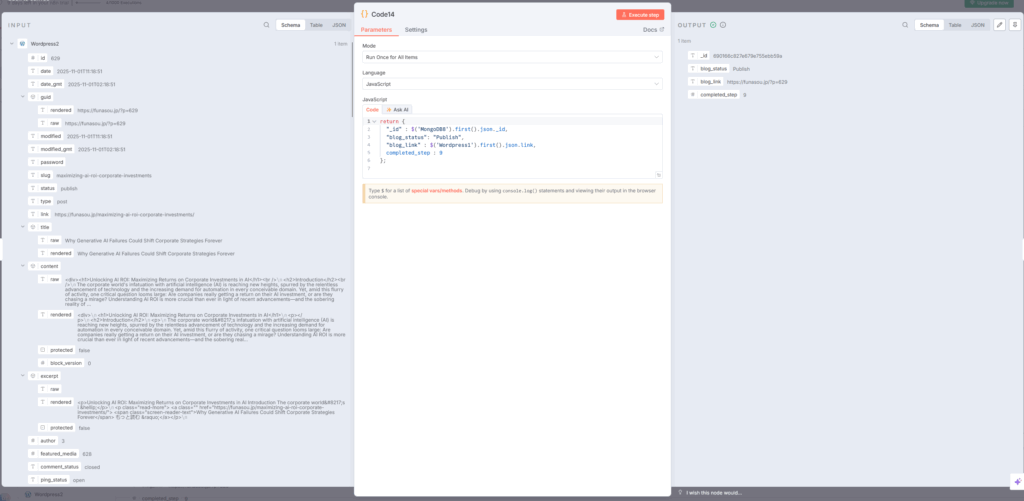Click the Wordpress2 node icon in input tree

tap(22, 44)
